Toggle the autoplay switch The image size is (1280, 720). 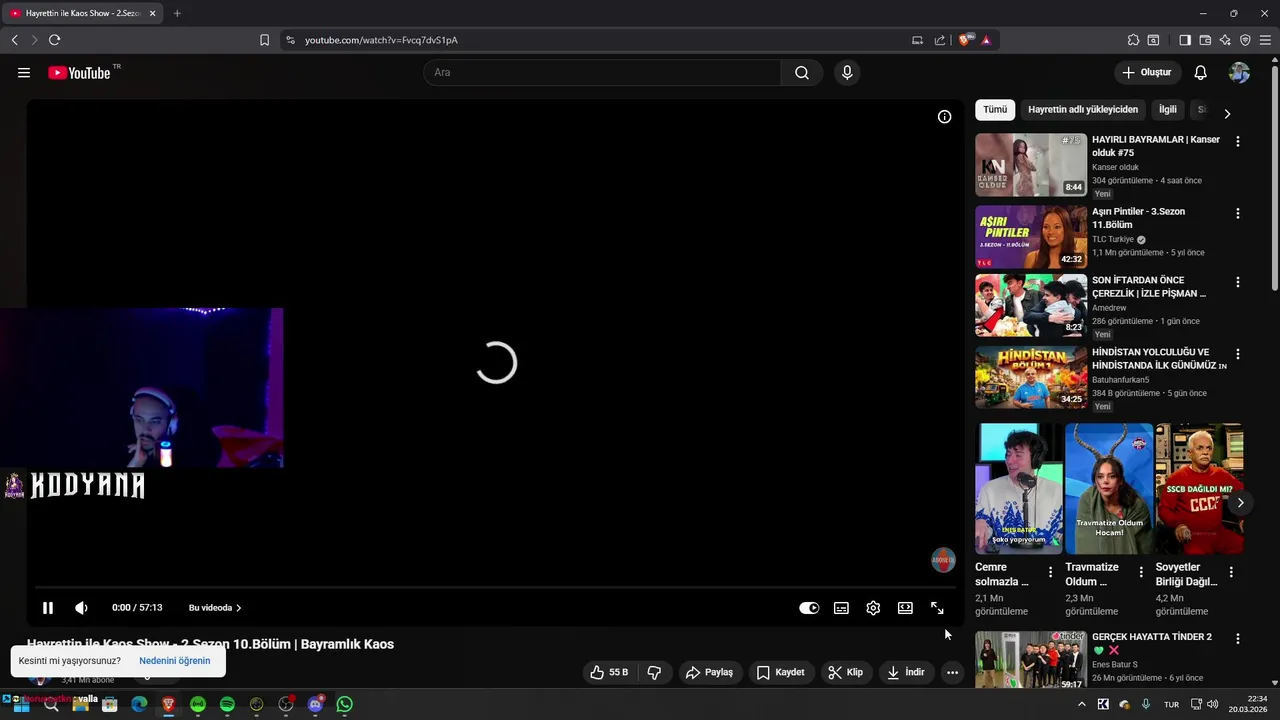click(809, 608)
